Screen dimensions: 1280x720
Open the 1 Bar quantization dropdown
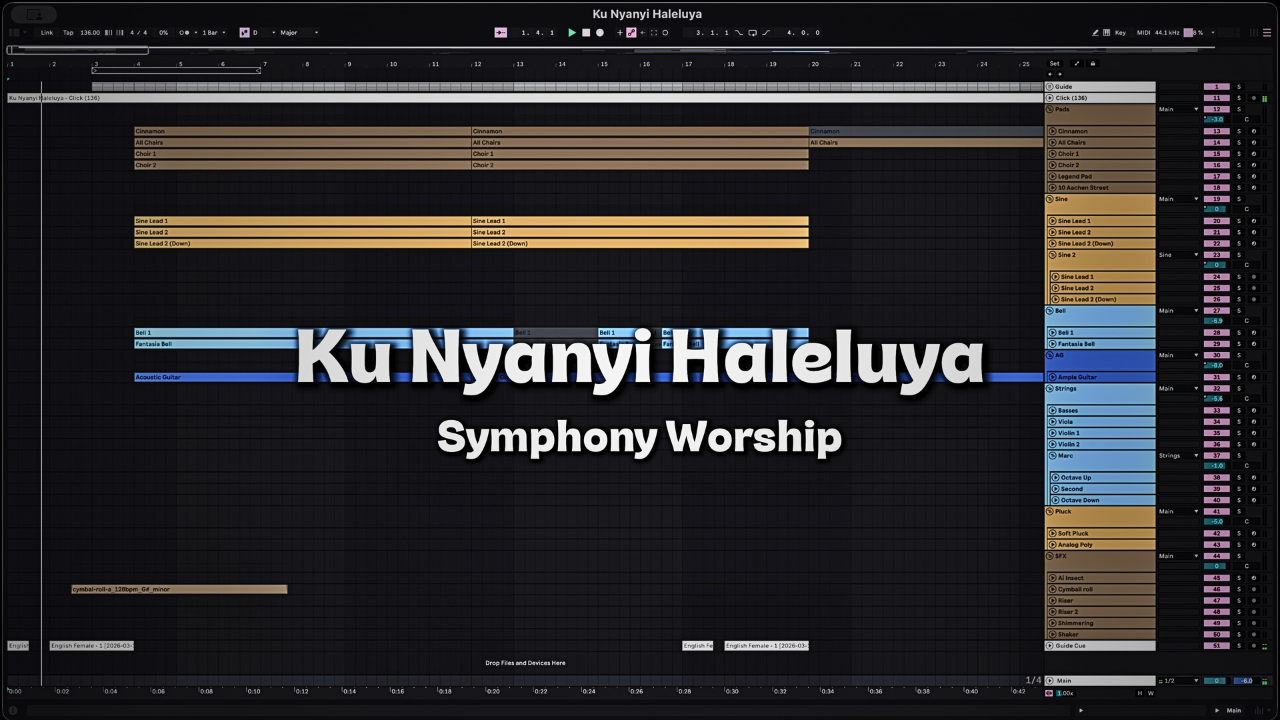tap(212, 33)
